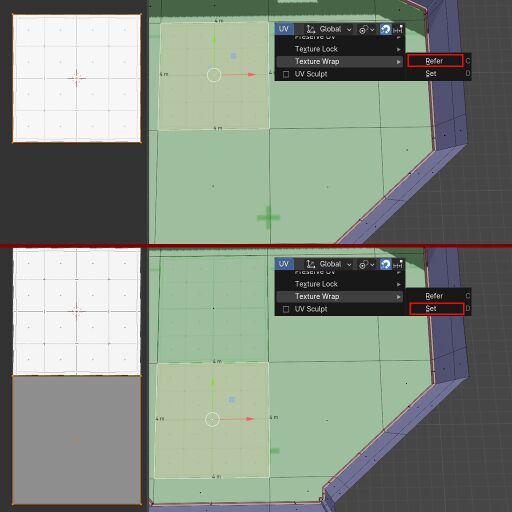This screenshot has width=512, height=512.
Task: Click the transform orientation axes icon in lower viewport
Action: coord(311,264)
